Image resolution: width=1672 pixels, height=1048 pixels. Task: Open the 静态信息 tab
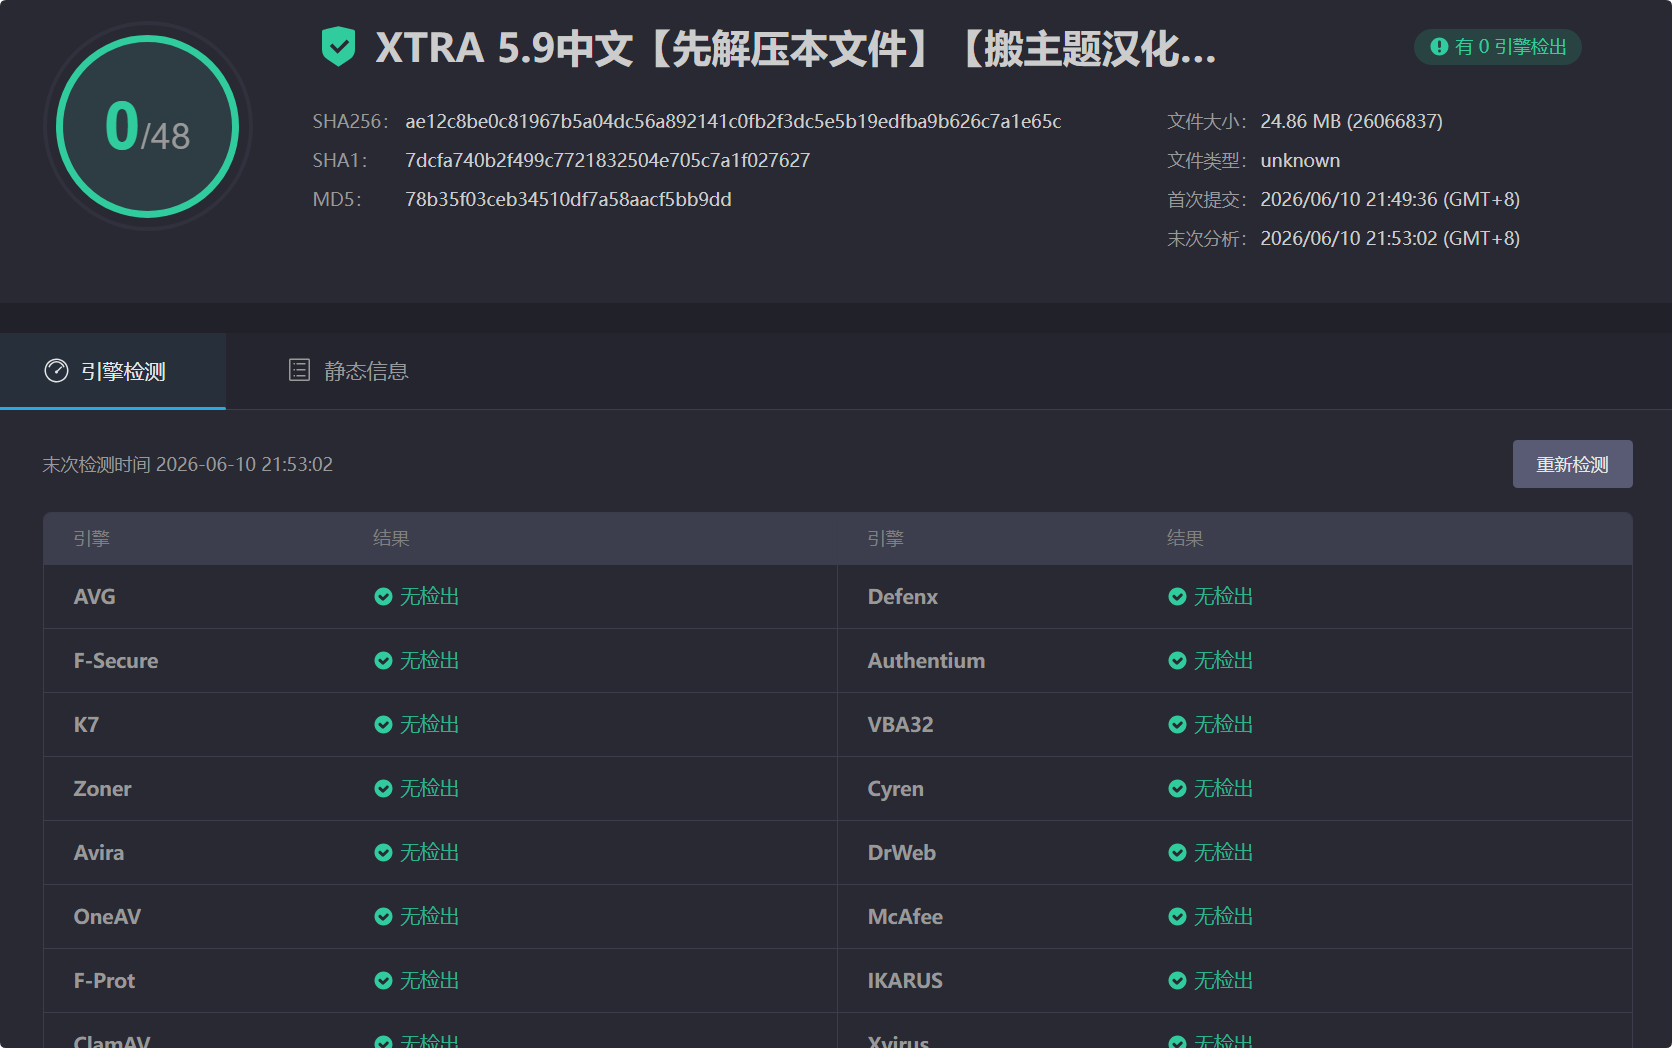coord(348,371)
